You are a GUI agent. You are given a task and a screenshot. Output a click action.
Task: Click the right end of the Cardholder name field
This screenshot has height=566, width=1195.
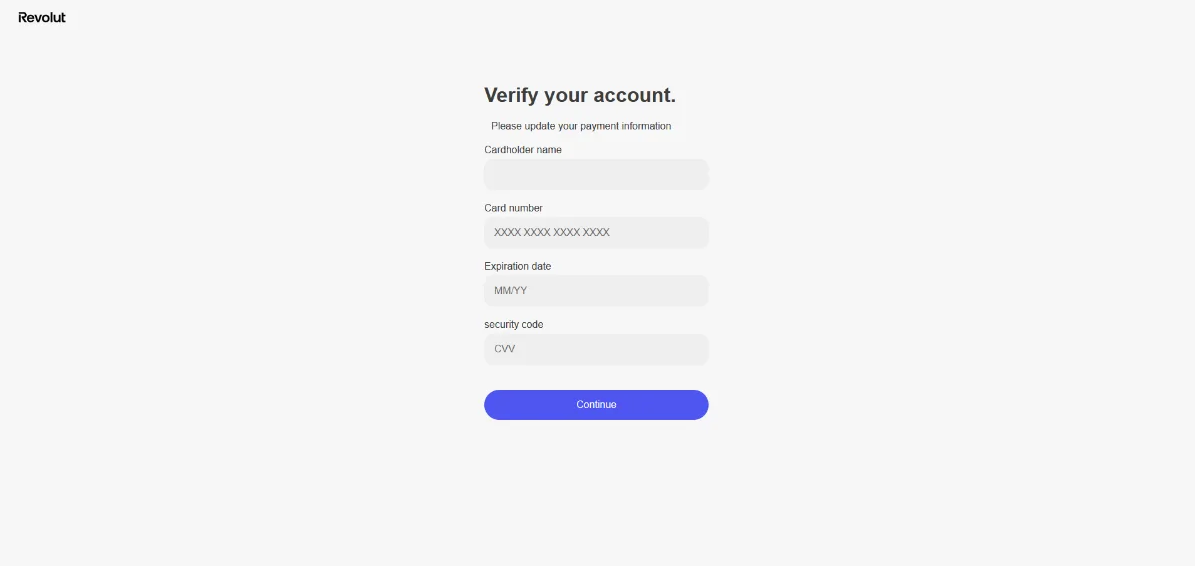tap(695, 174)
